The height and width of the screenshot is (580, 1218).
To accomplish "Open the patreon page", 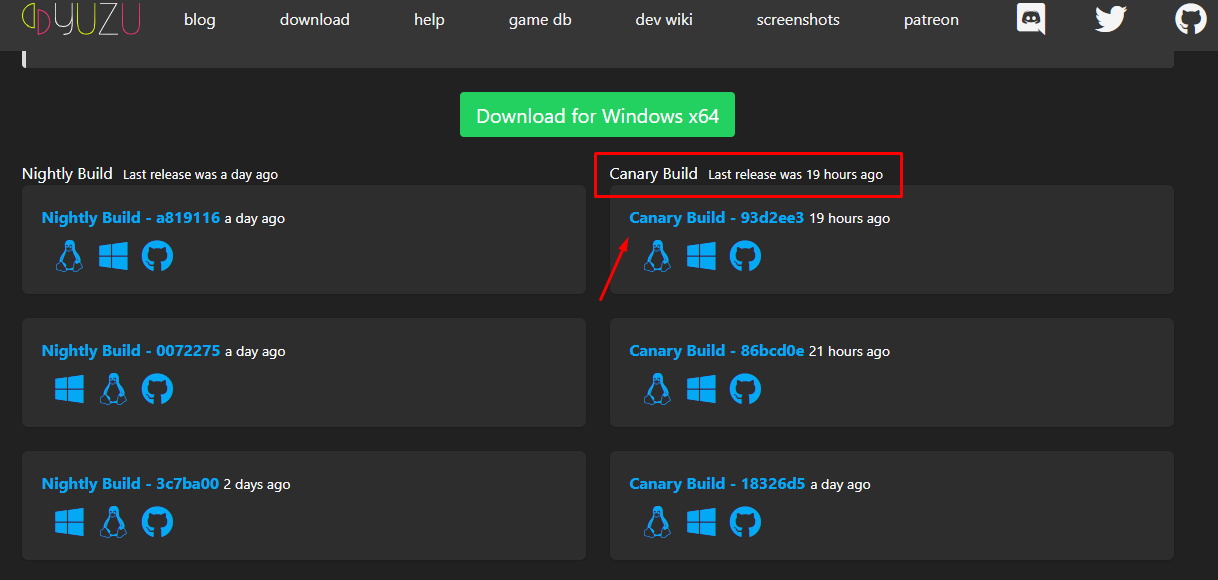I will pos(931,20).
